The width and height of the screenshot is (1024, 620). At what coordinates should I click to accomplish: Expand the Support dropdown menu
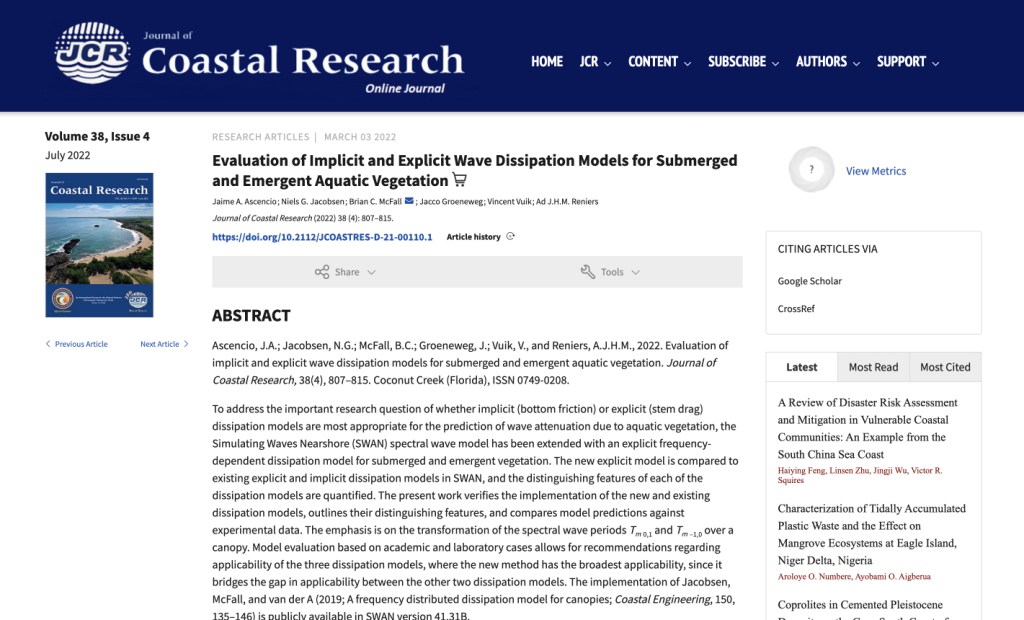point(907,62)
